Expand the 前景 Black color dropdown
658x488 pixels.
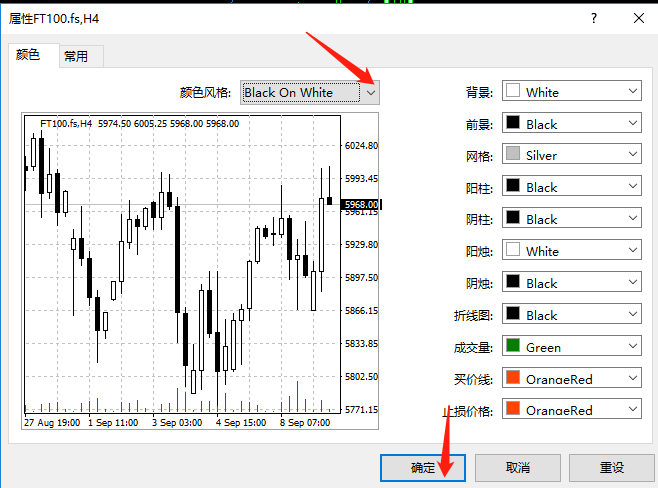coord(572,123)
